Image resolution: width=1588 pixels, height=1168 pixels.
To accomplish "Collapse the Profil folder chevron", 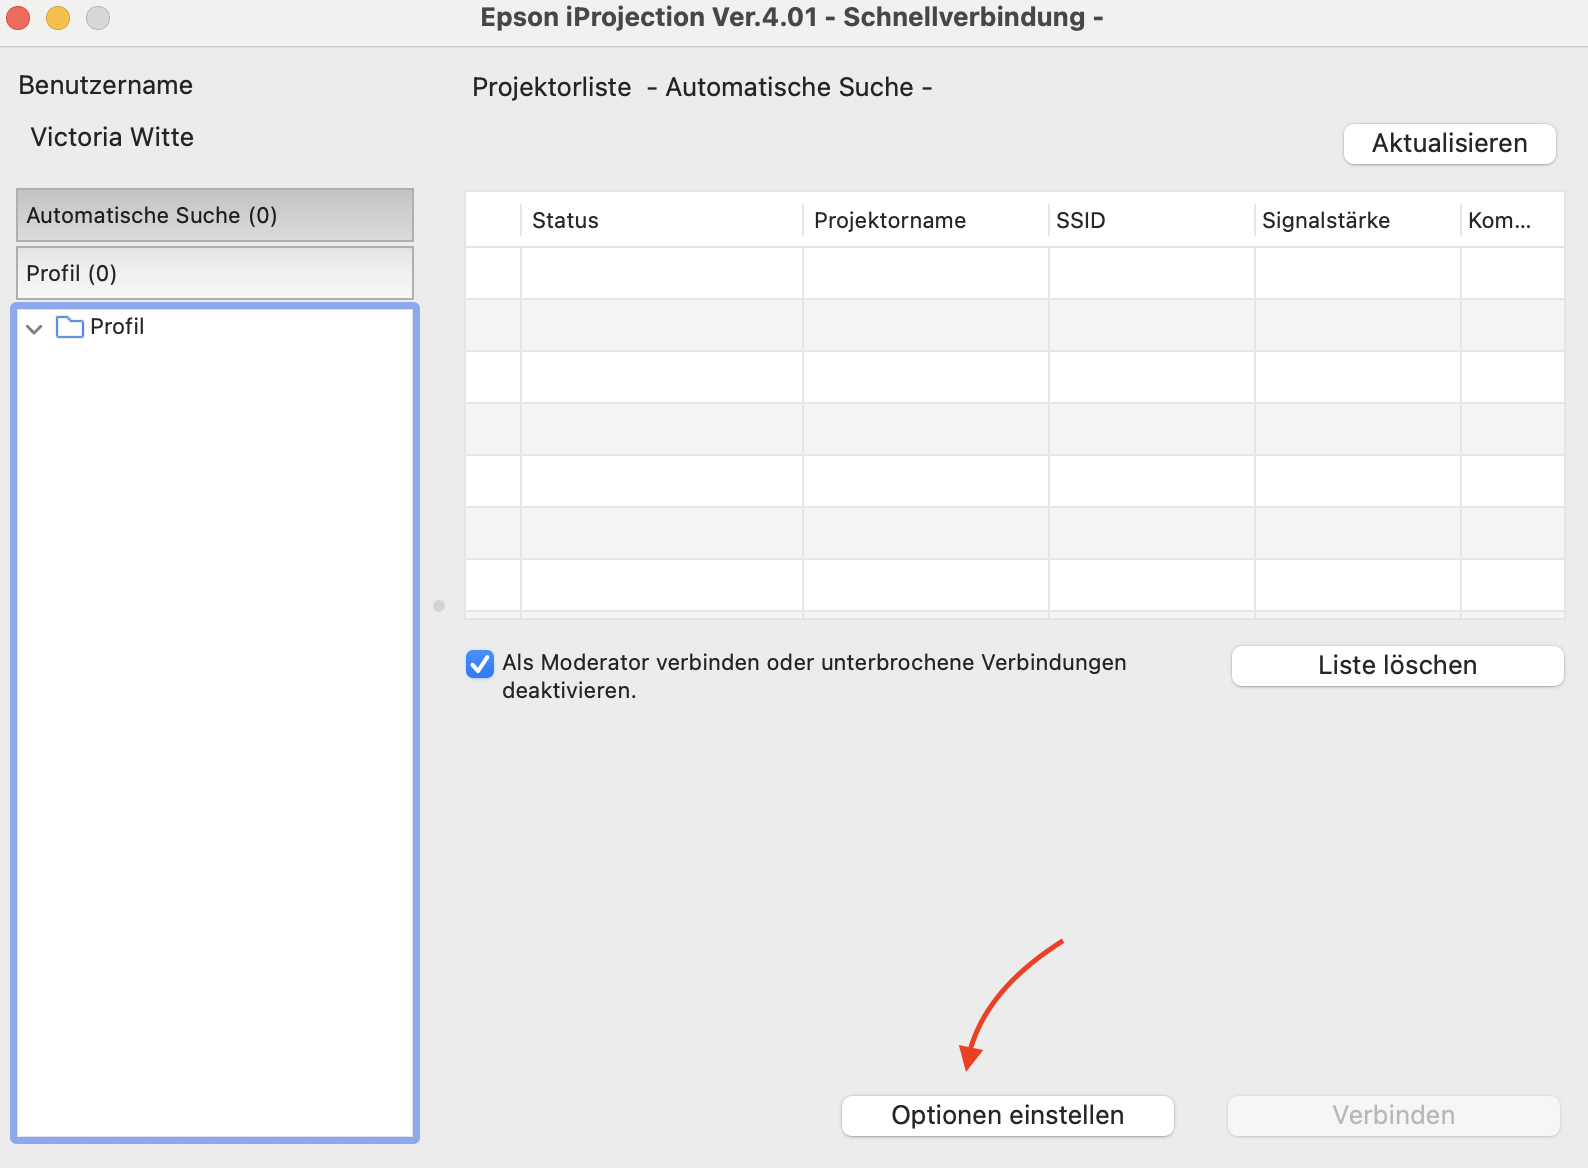I will click(x=34, y=328).
